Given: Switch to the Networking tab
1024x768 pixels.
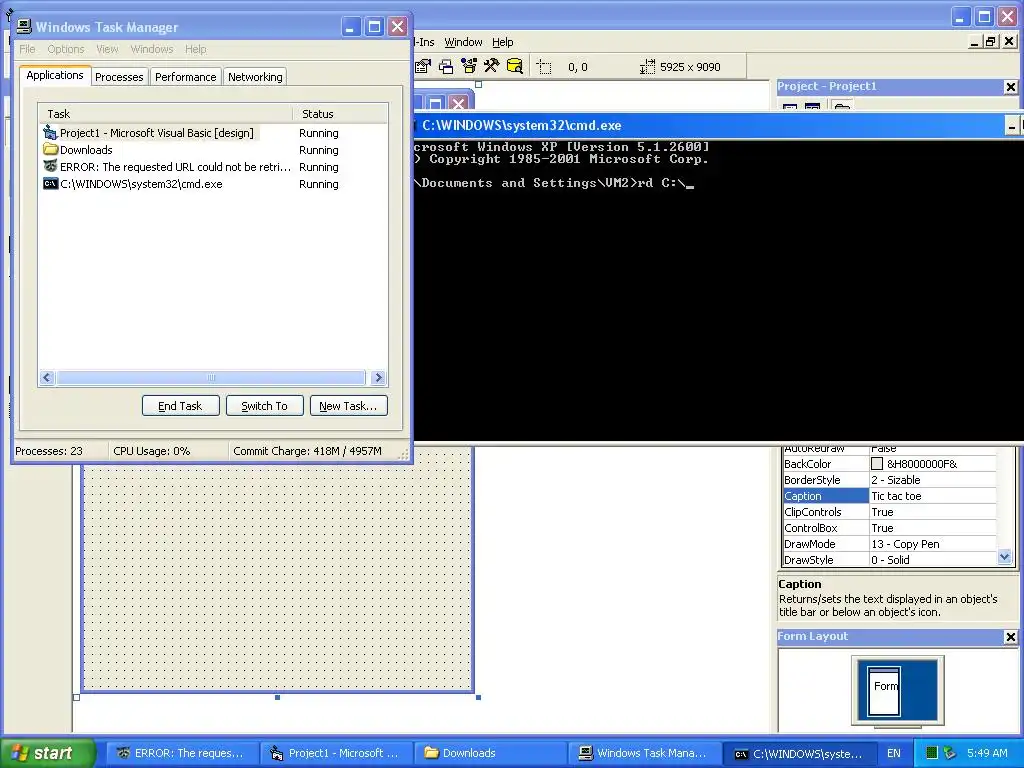Looking at the screenshot, I should pos(255,77).
